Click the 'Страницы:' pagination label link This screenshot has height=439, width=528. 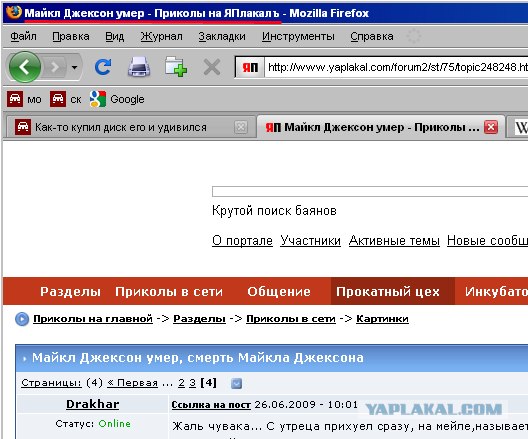(x=51, y=383)
